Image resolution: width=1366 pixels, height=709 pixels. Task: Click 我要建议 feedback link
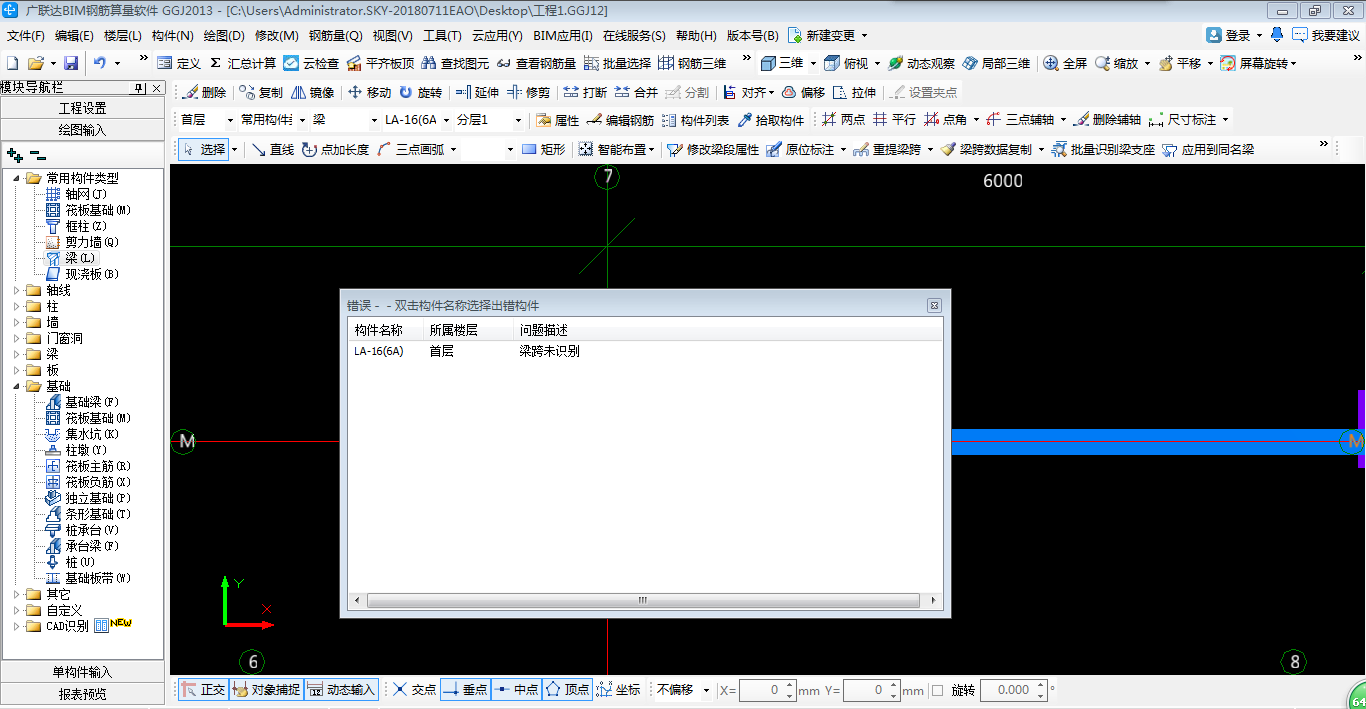(1326, 35)
